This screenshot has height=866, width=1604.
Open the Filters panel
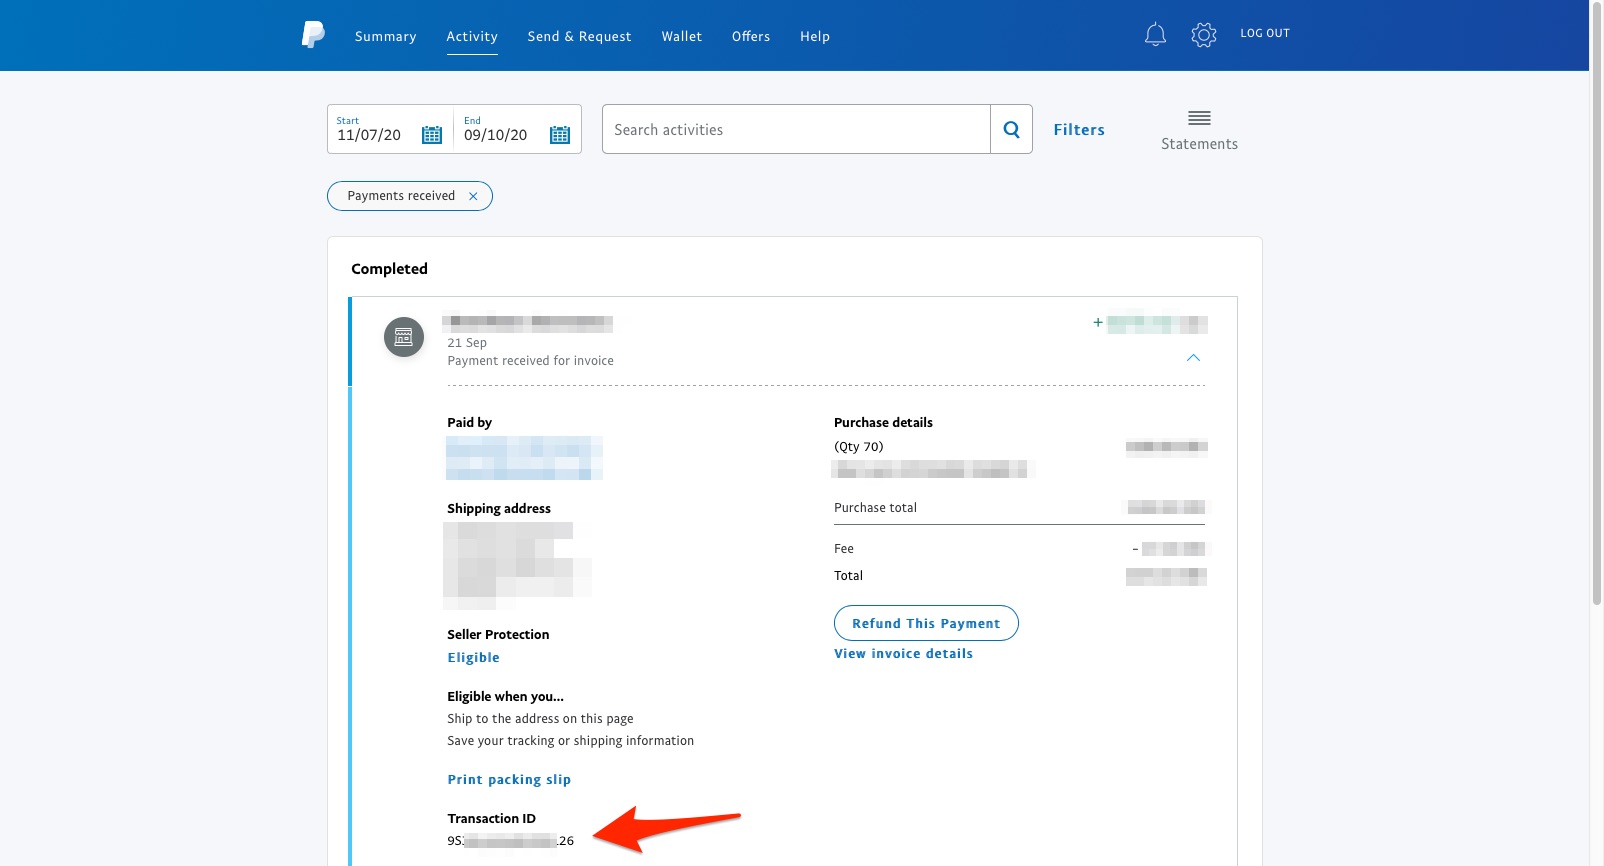pos(1079,130)
